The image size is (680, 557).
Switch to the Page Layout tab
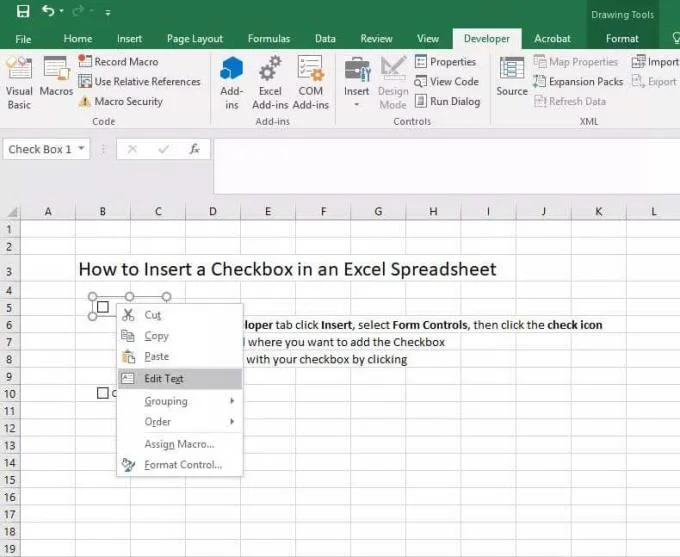[195, 39]
